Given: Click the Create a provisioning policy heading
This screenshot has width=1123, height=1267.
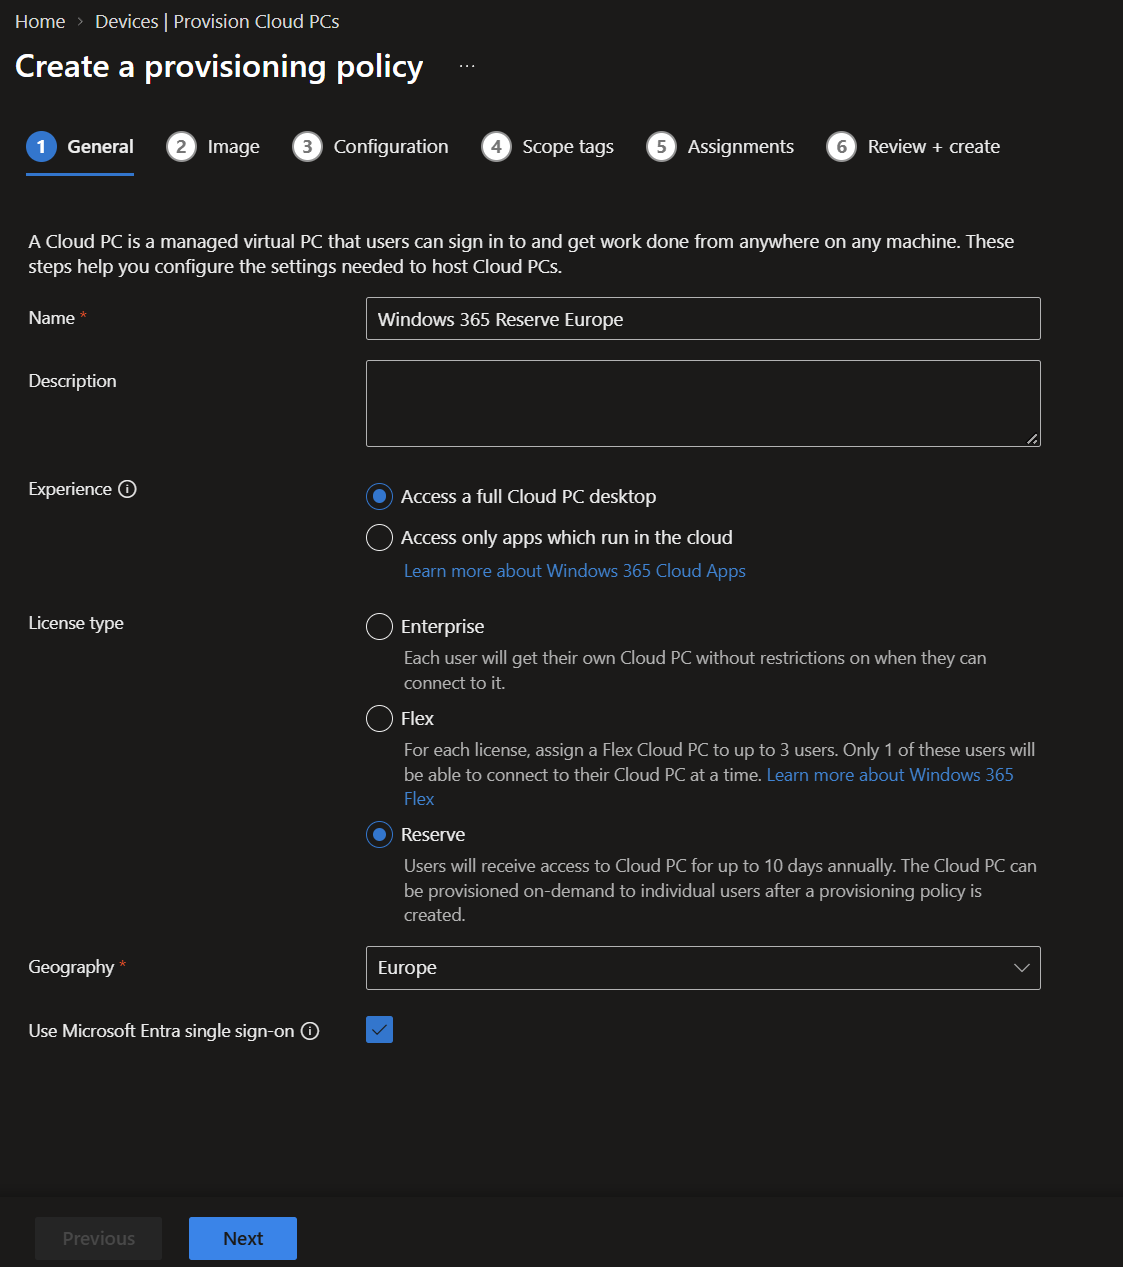Looking at the screenshot, I should pos(219,67).
